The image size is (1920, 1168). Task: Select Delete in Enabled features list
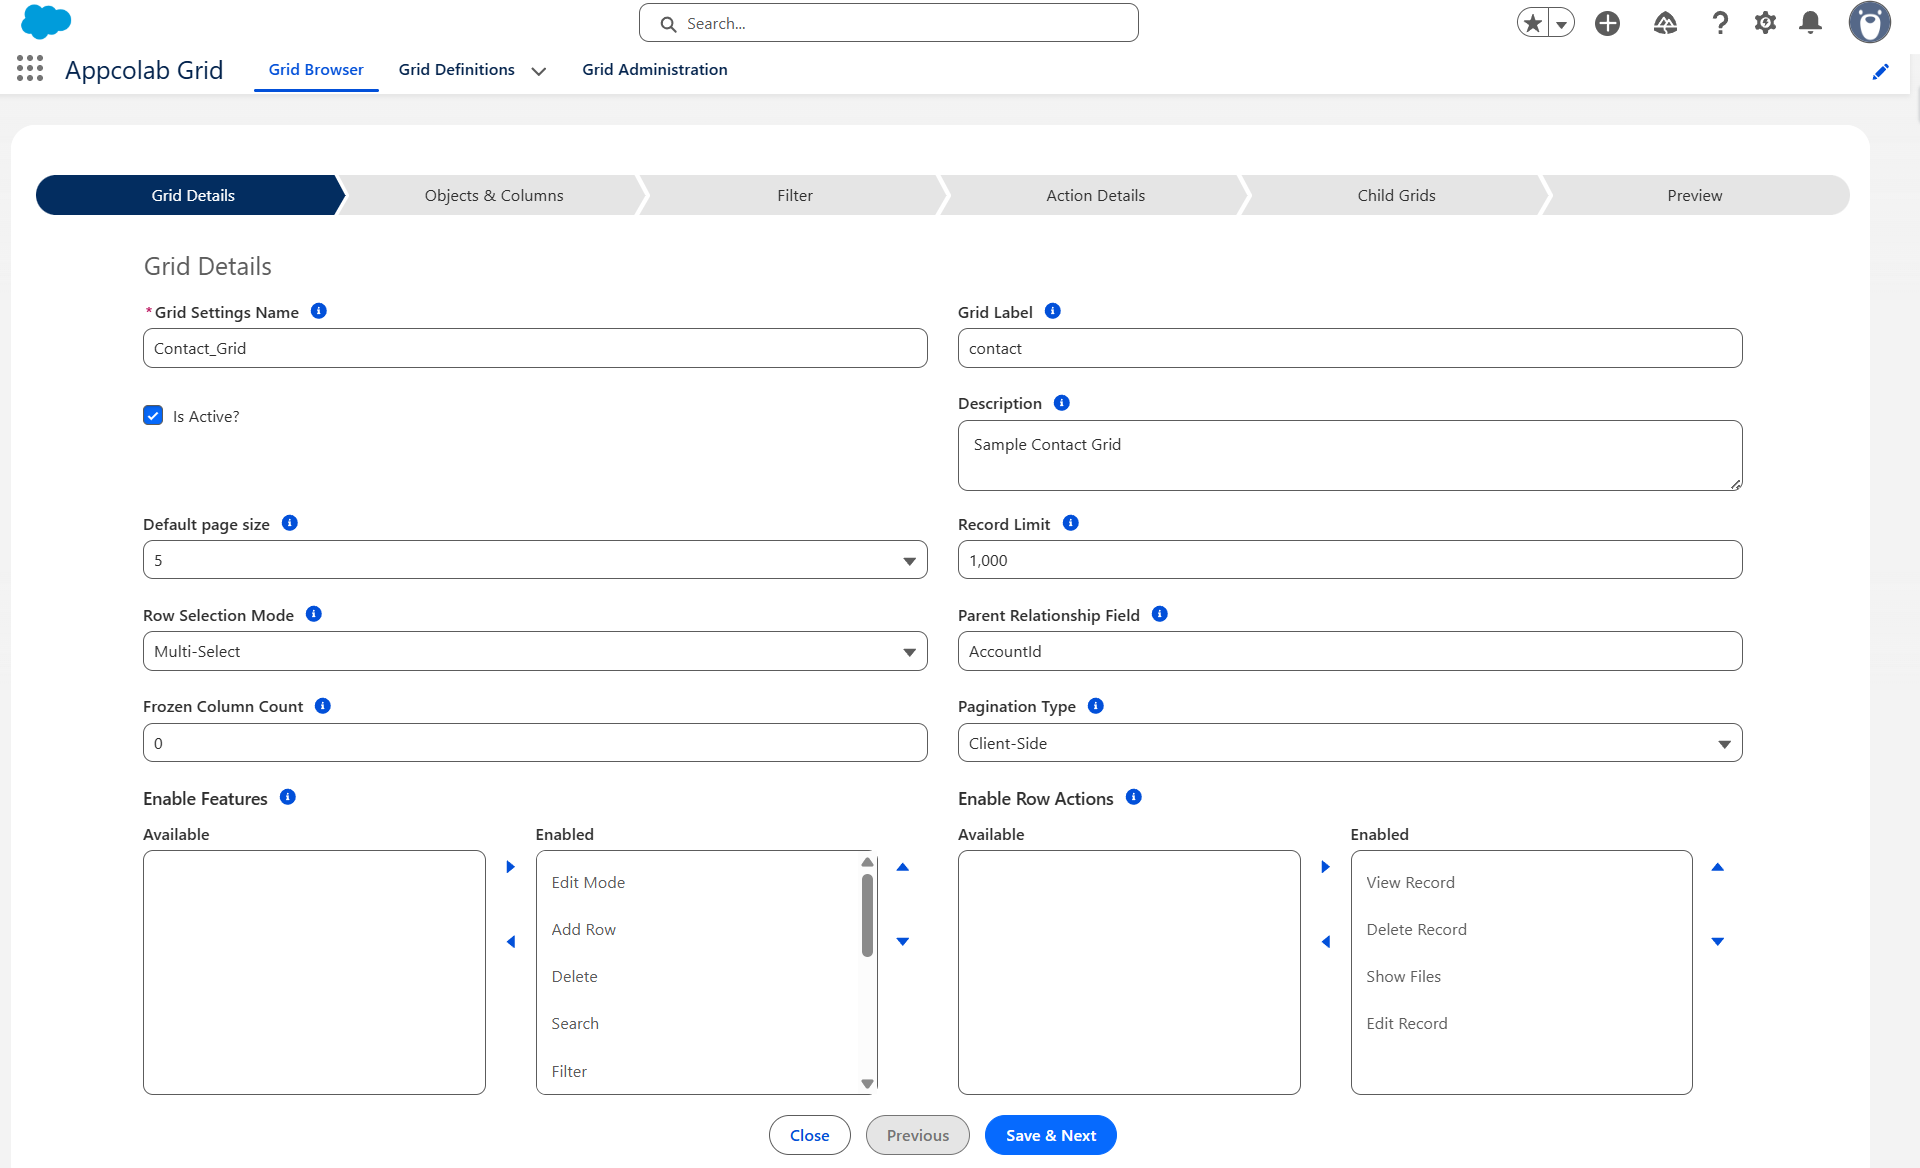click(x=698, y=976)
